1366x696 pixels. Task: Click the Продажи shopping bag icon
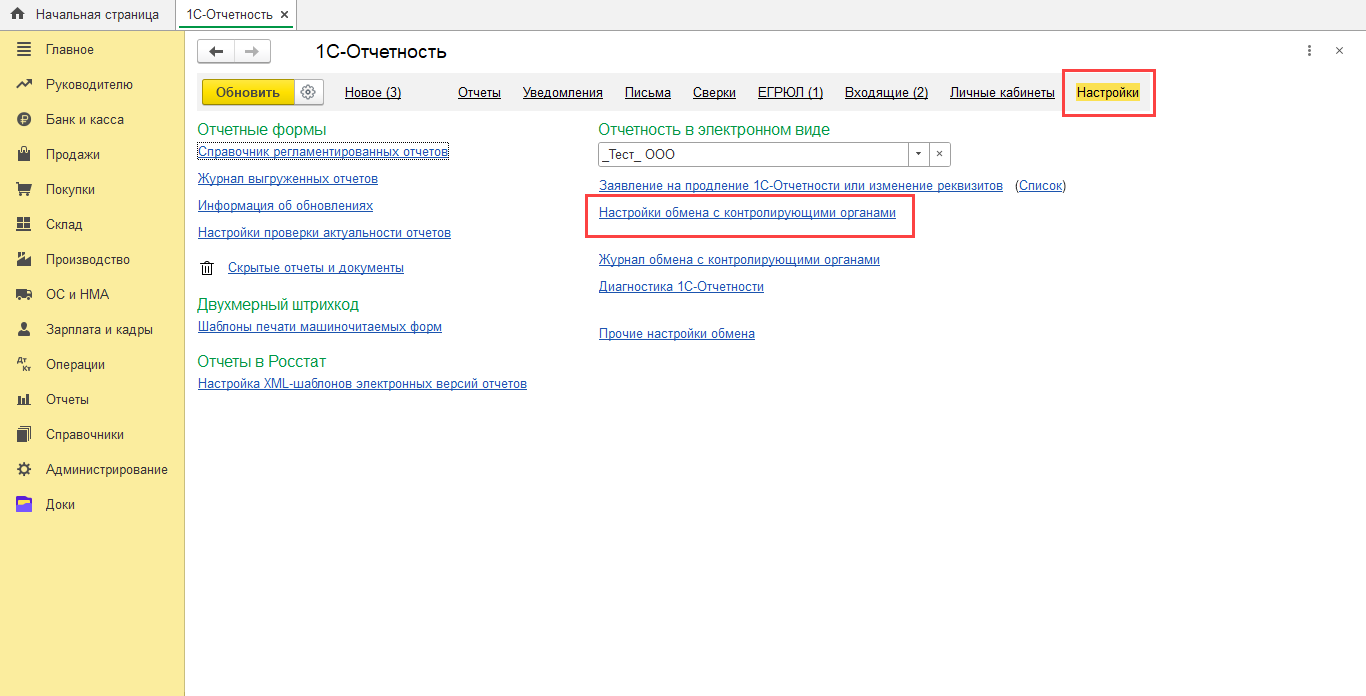[x=24, y=154]
